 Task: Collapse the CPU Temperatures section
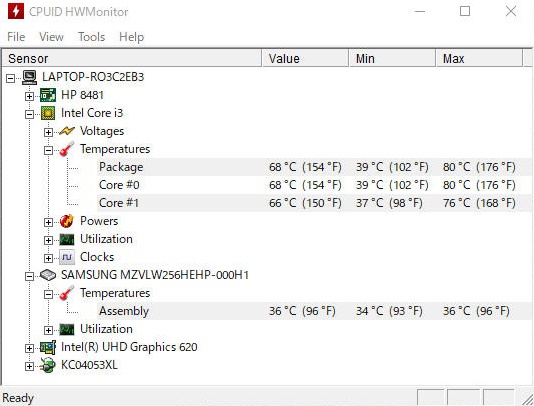48,150
